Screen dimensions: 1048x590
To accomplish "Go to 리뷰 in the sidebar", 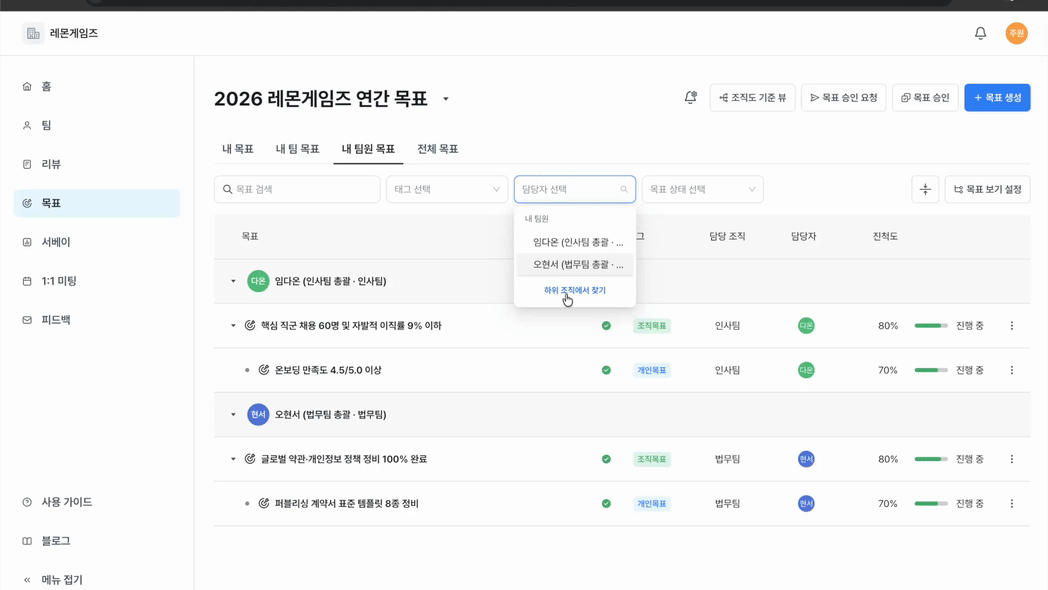I will pyautogui.click(x=97, y=164).
